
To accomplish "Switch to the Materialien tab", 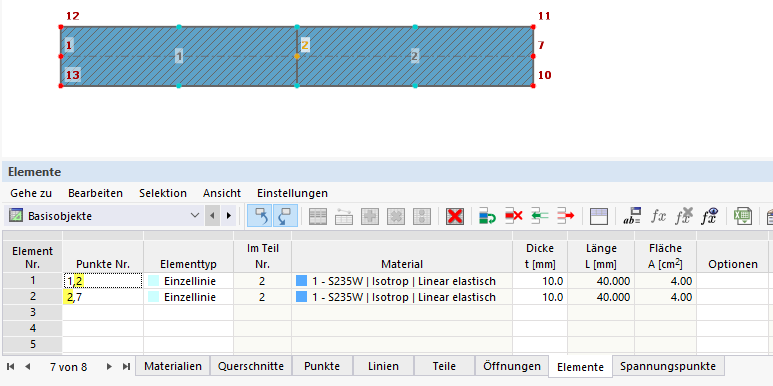I will [x=173, y=366].
